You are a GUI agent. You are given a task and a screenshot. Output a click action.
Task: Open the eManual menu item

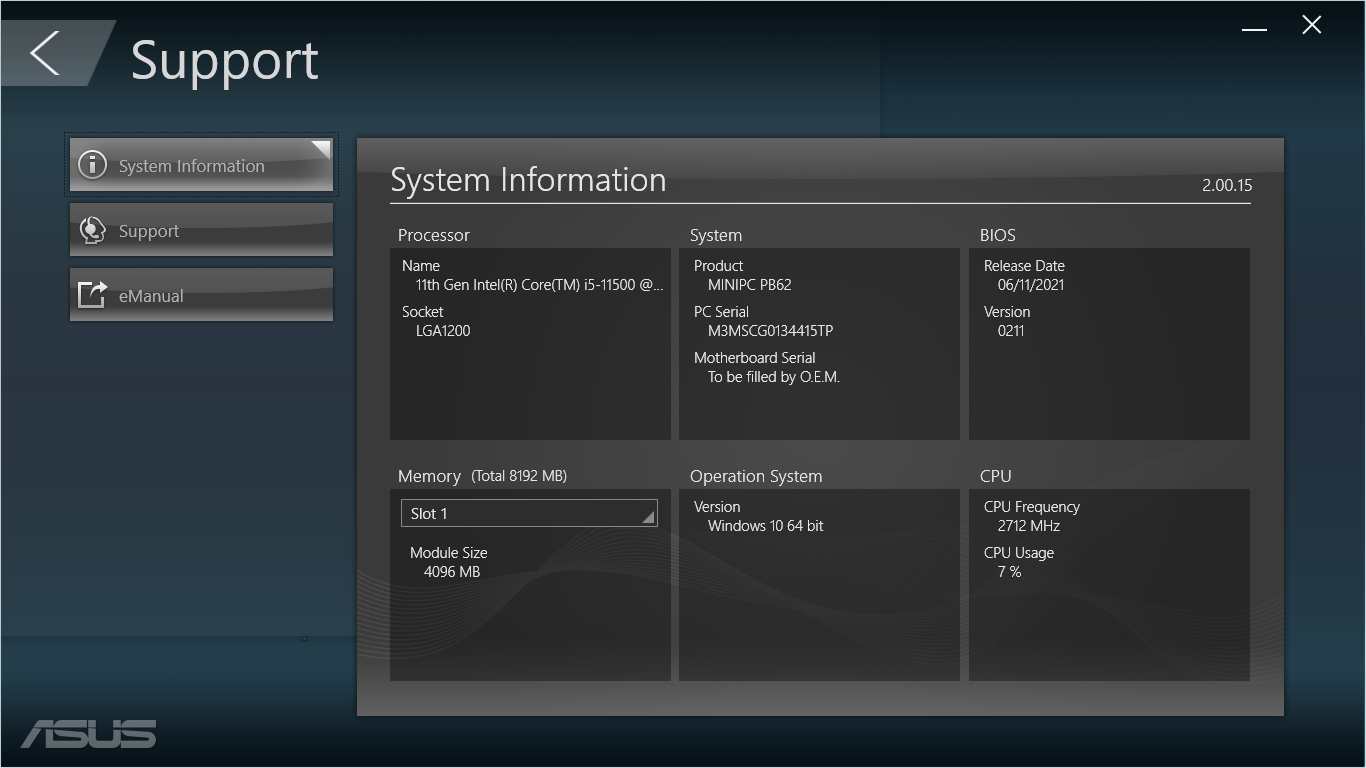(x=201, y=295)
